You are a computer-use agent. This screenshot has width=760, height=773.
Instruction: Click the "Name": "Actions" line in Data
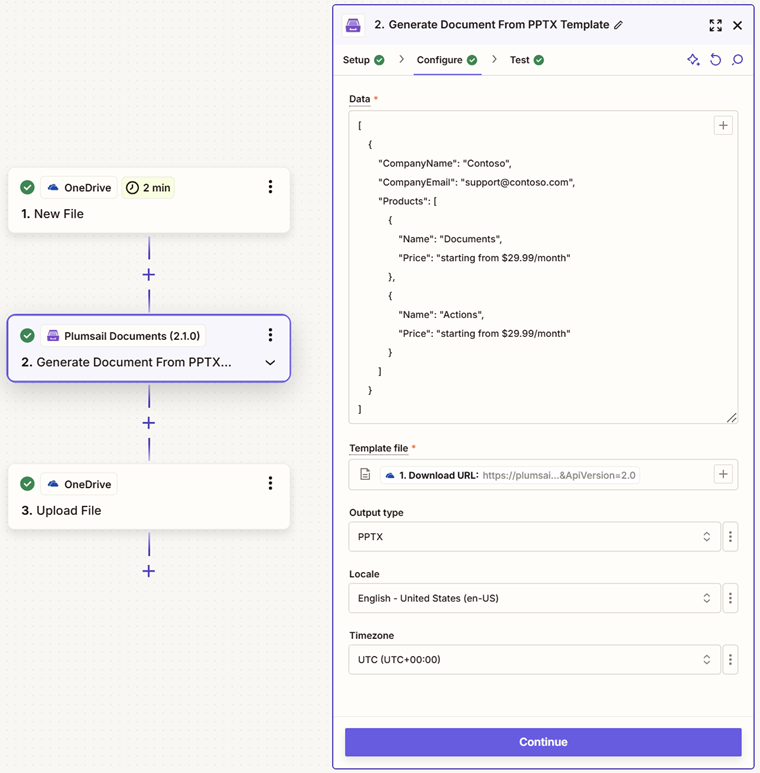pyautogui.click(x=441, y=315)
